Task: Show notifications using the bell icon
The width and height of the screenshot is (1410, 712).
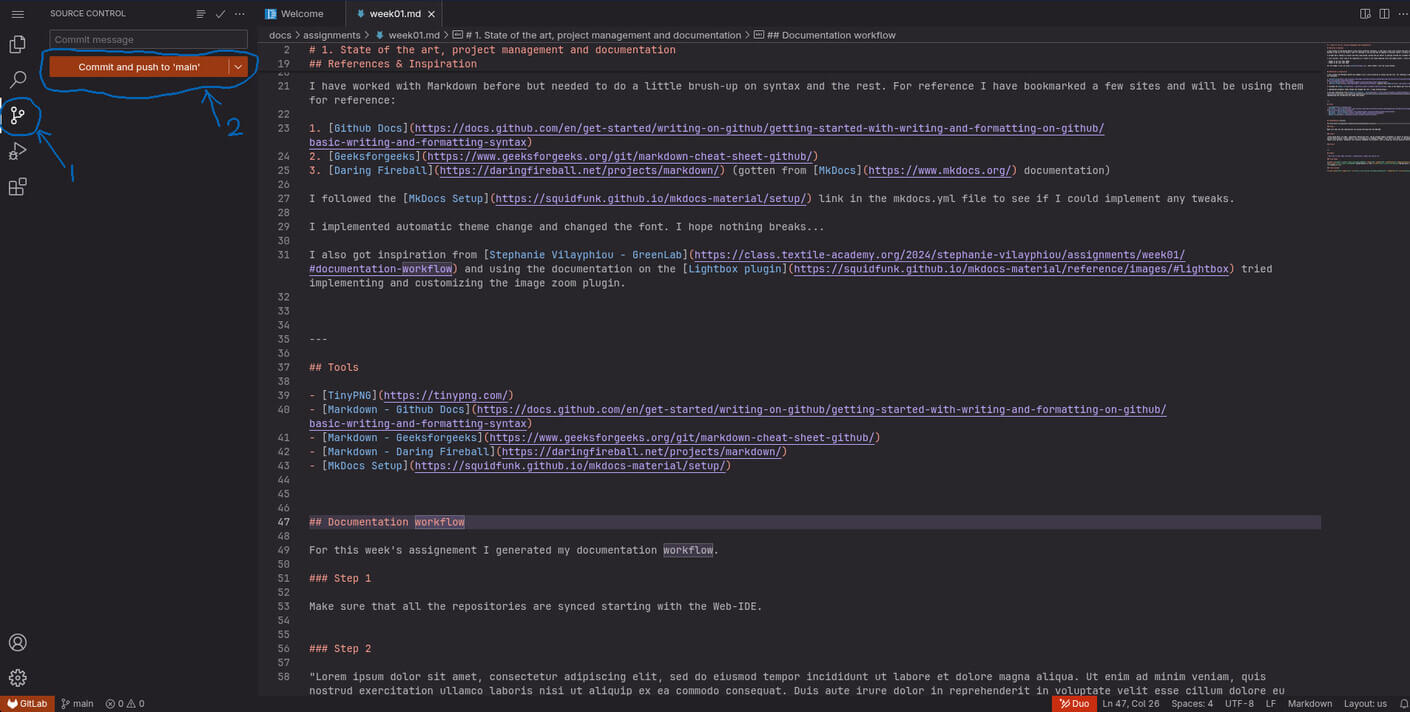Action: (x=1403, y=704)
